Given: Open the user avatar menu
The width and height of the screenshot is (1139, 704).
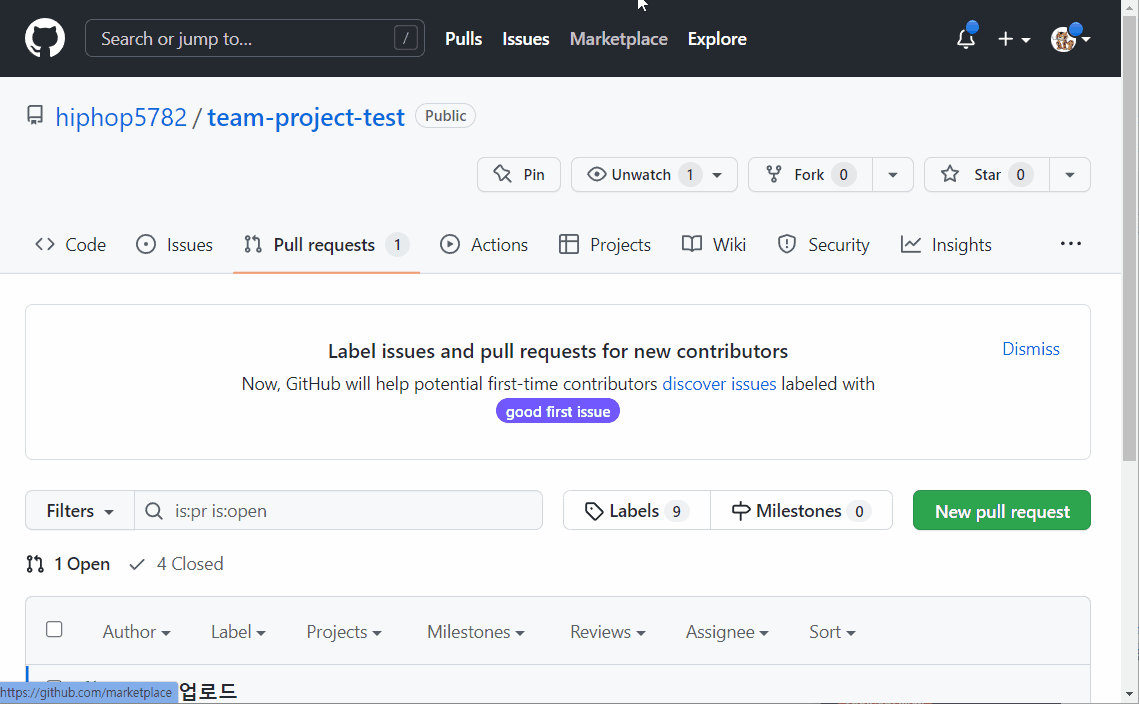Looking at the screenshot, I should 1070,39.
